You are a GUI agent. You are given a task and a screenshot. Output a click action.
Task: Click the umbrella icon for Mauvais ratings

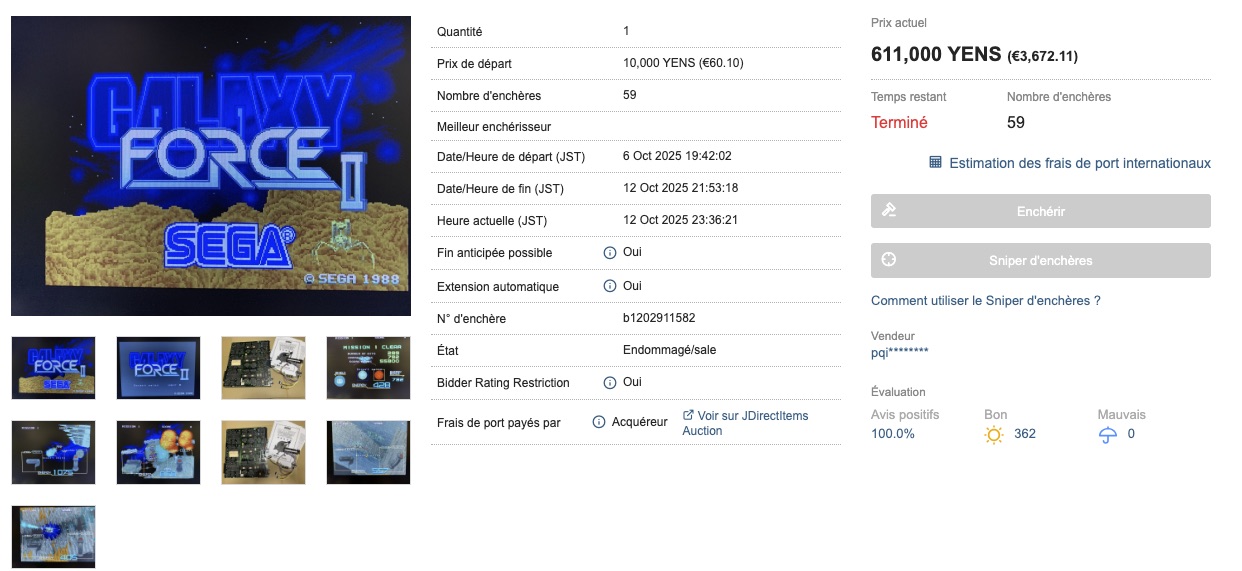[x=1107, y=435]
